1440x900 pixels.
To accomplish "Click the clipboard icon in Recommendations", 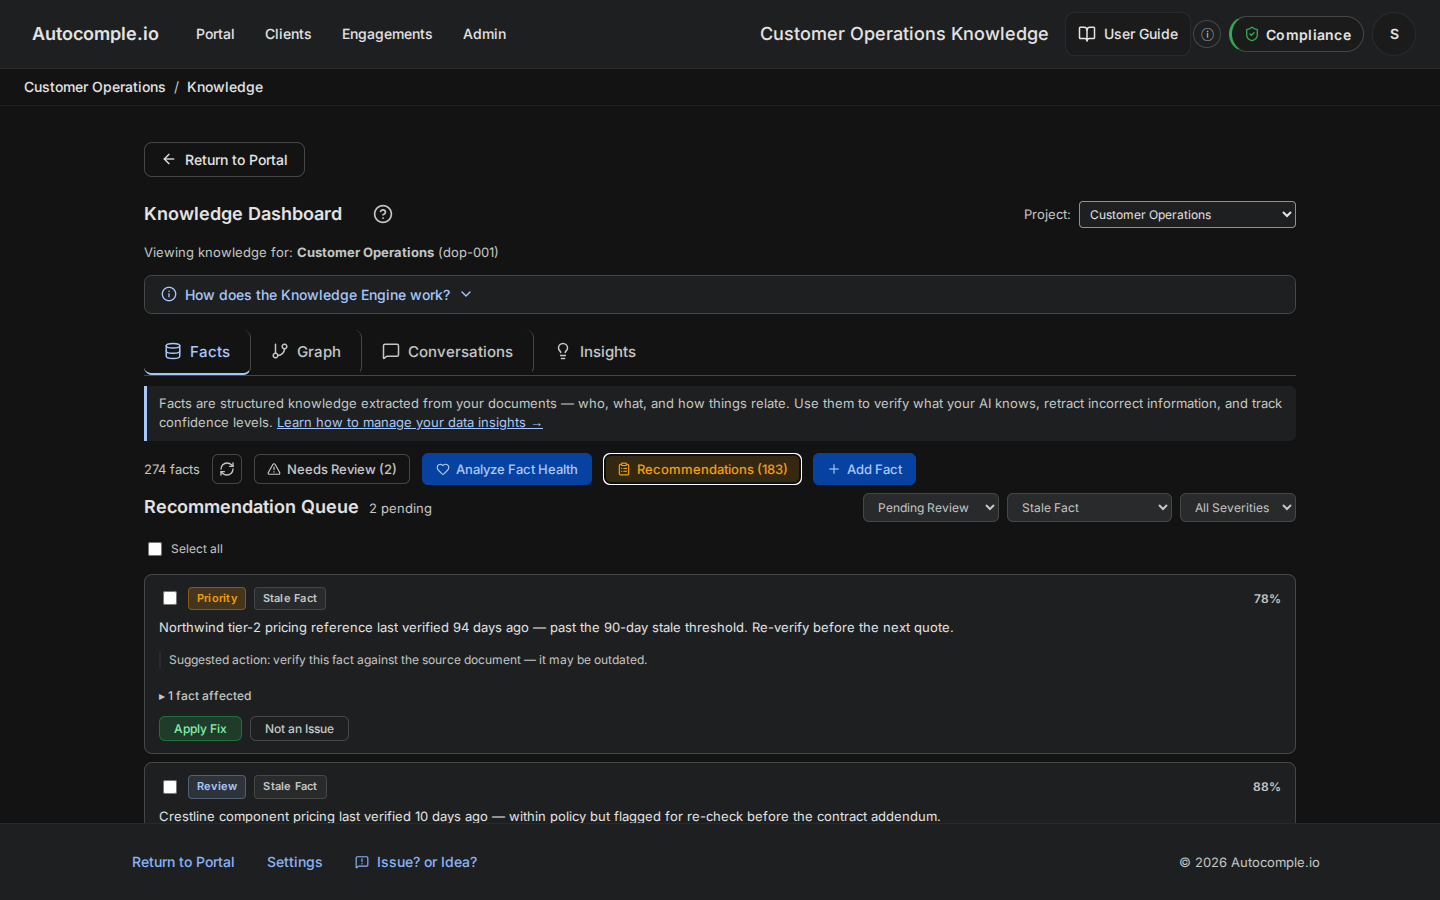I will click(624, 469).
